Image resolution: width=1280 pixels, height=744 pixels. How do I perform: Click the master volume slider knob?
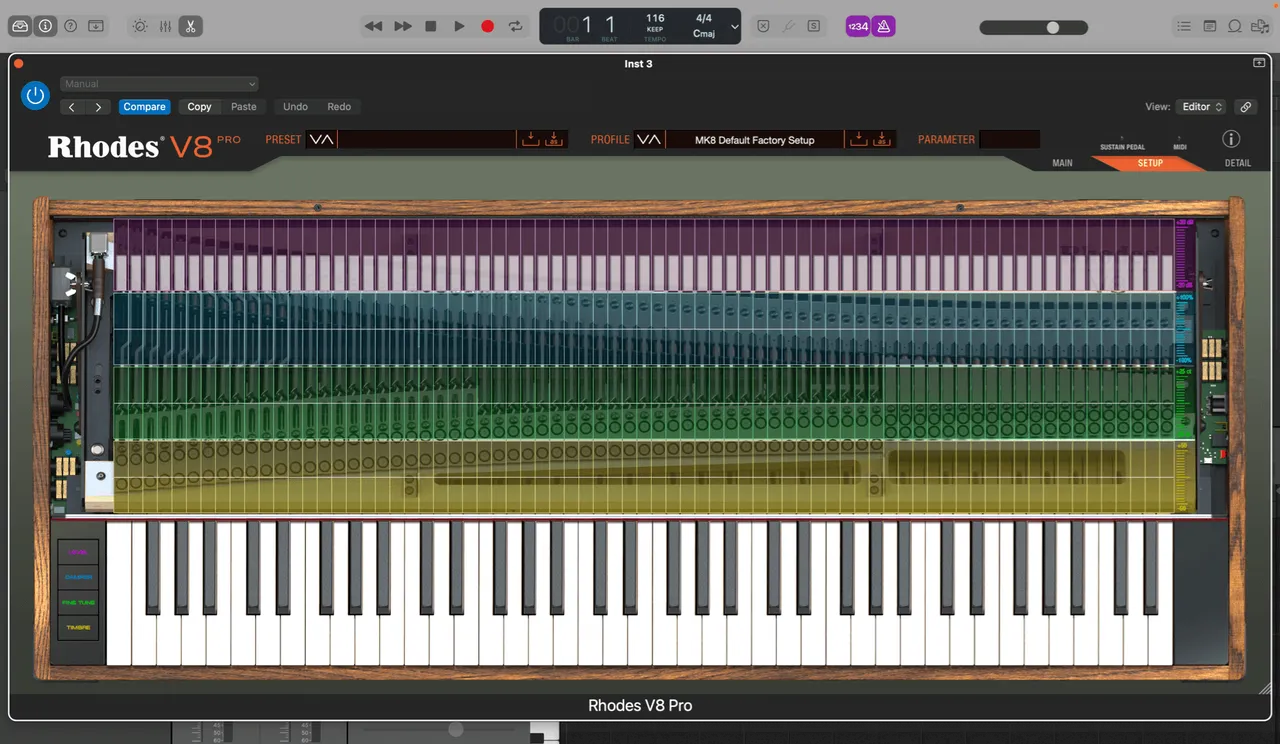pos(1052,28)
